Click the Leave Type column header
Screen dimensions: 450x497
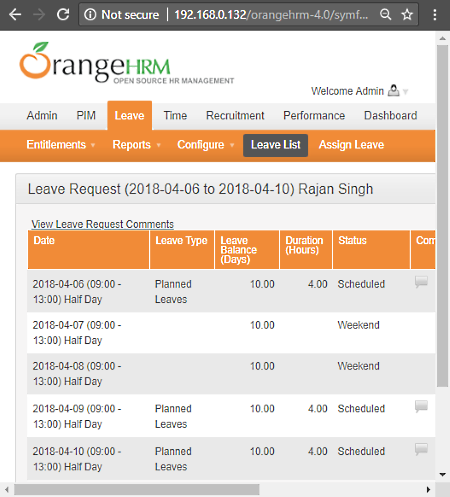point(182,249)
